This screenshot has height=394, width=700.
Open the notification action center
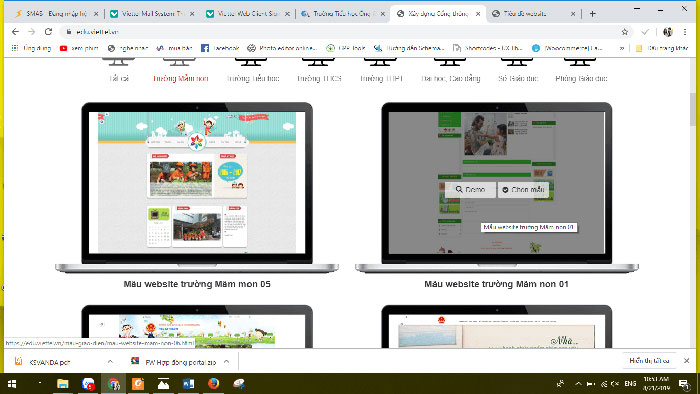(684, 384)
